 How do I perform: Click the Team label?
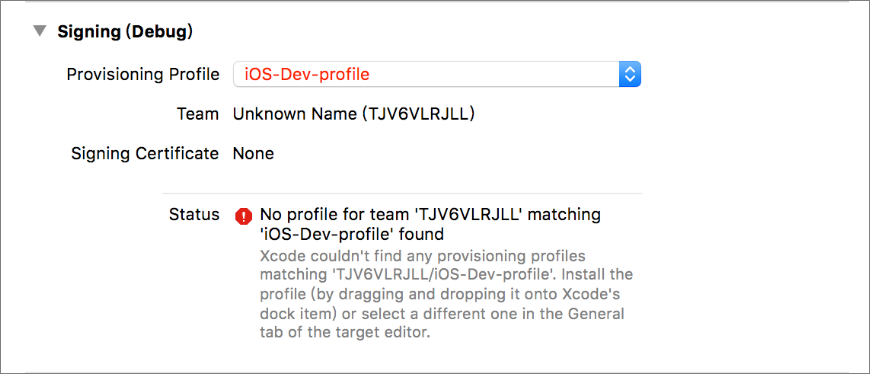pos(198,114)
